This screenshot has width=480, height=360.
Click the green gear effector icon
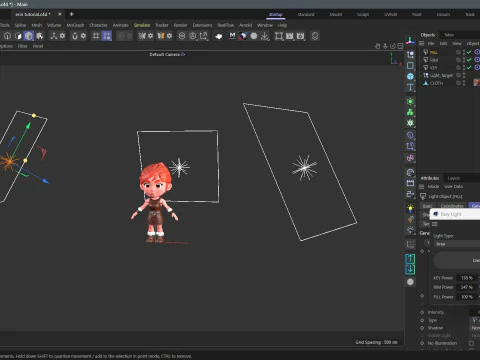coord(410,123)
